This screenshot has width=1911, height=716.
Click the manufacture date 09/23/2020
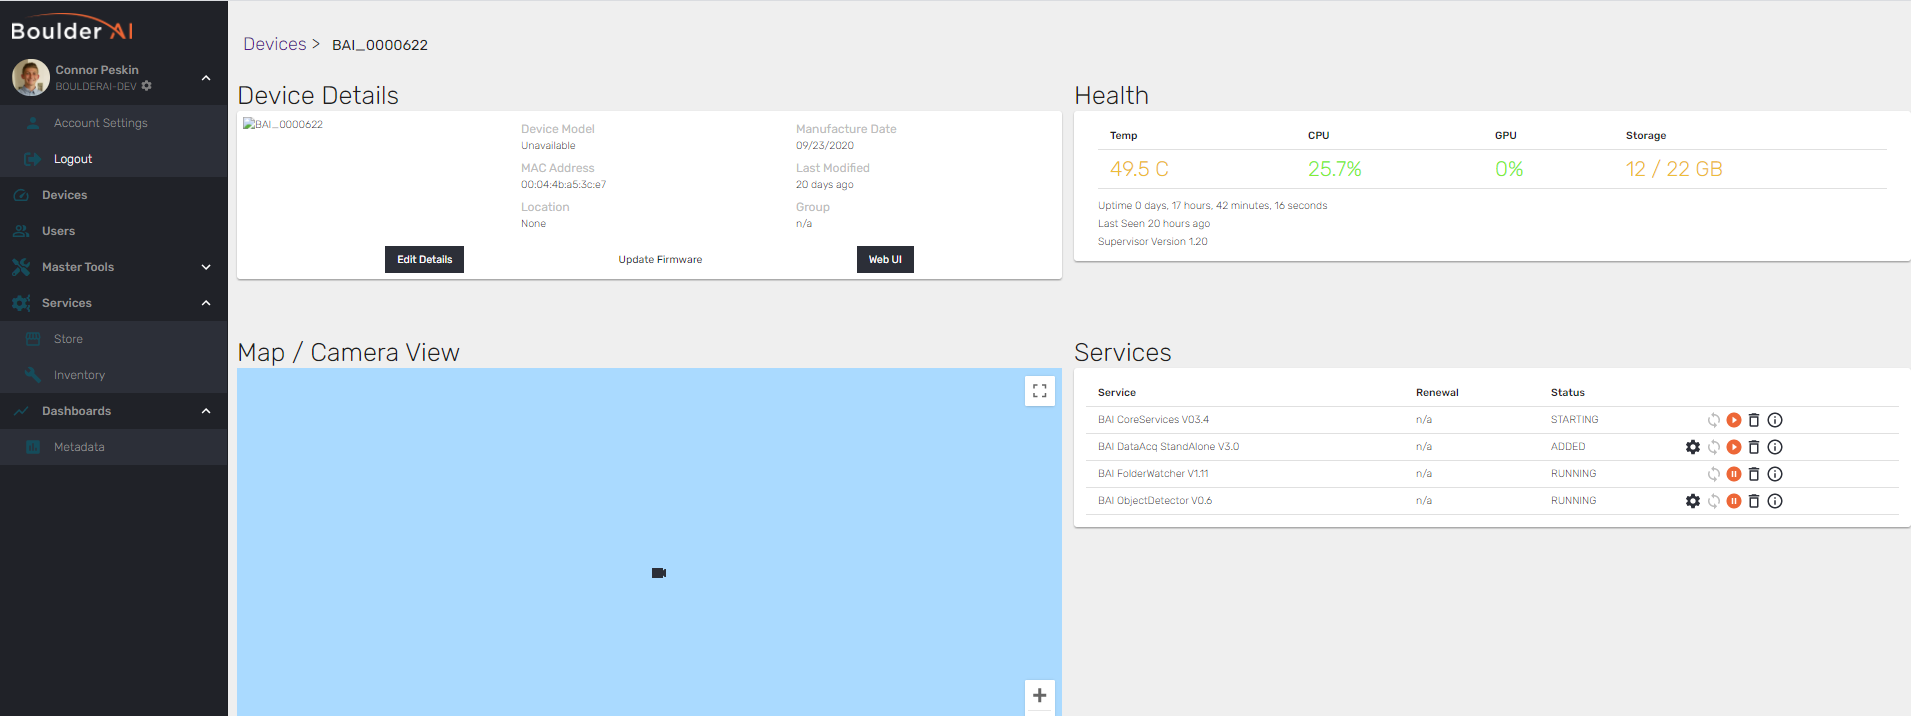[825, 146]
